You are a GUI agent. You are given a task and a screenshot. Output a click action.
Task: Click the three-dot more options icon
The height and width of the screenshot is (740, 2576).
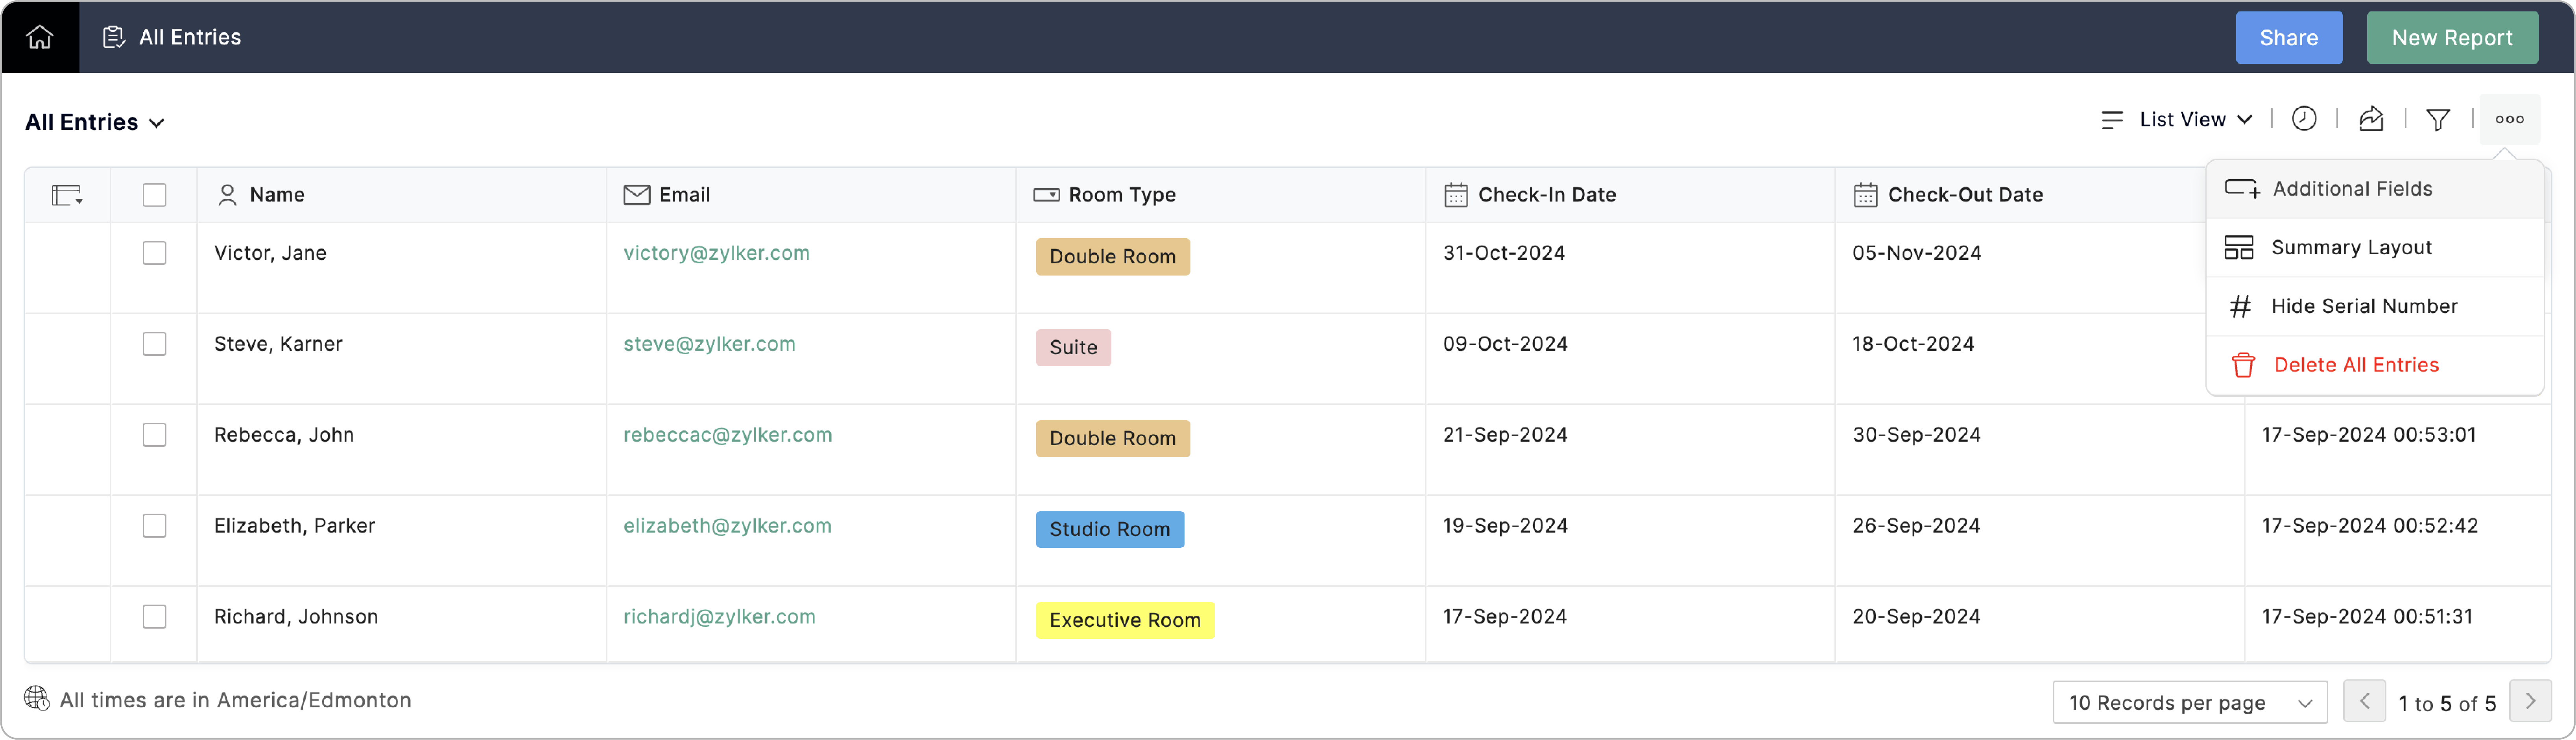point(2509,119)
